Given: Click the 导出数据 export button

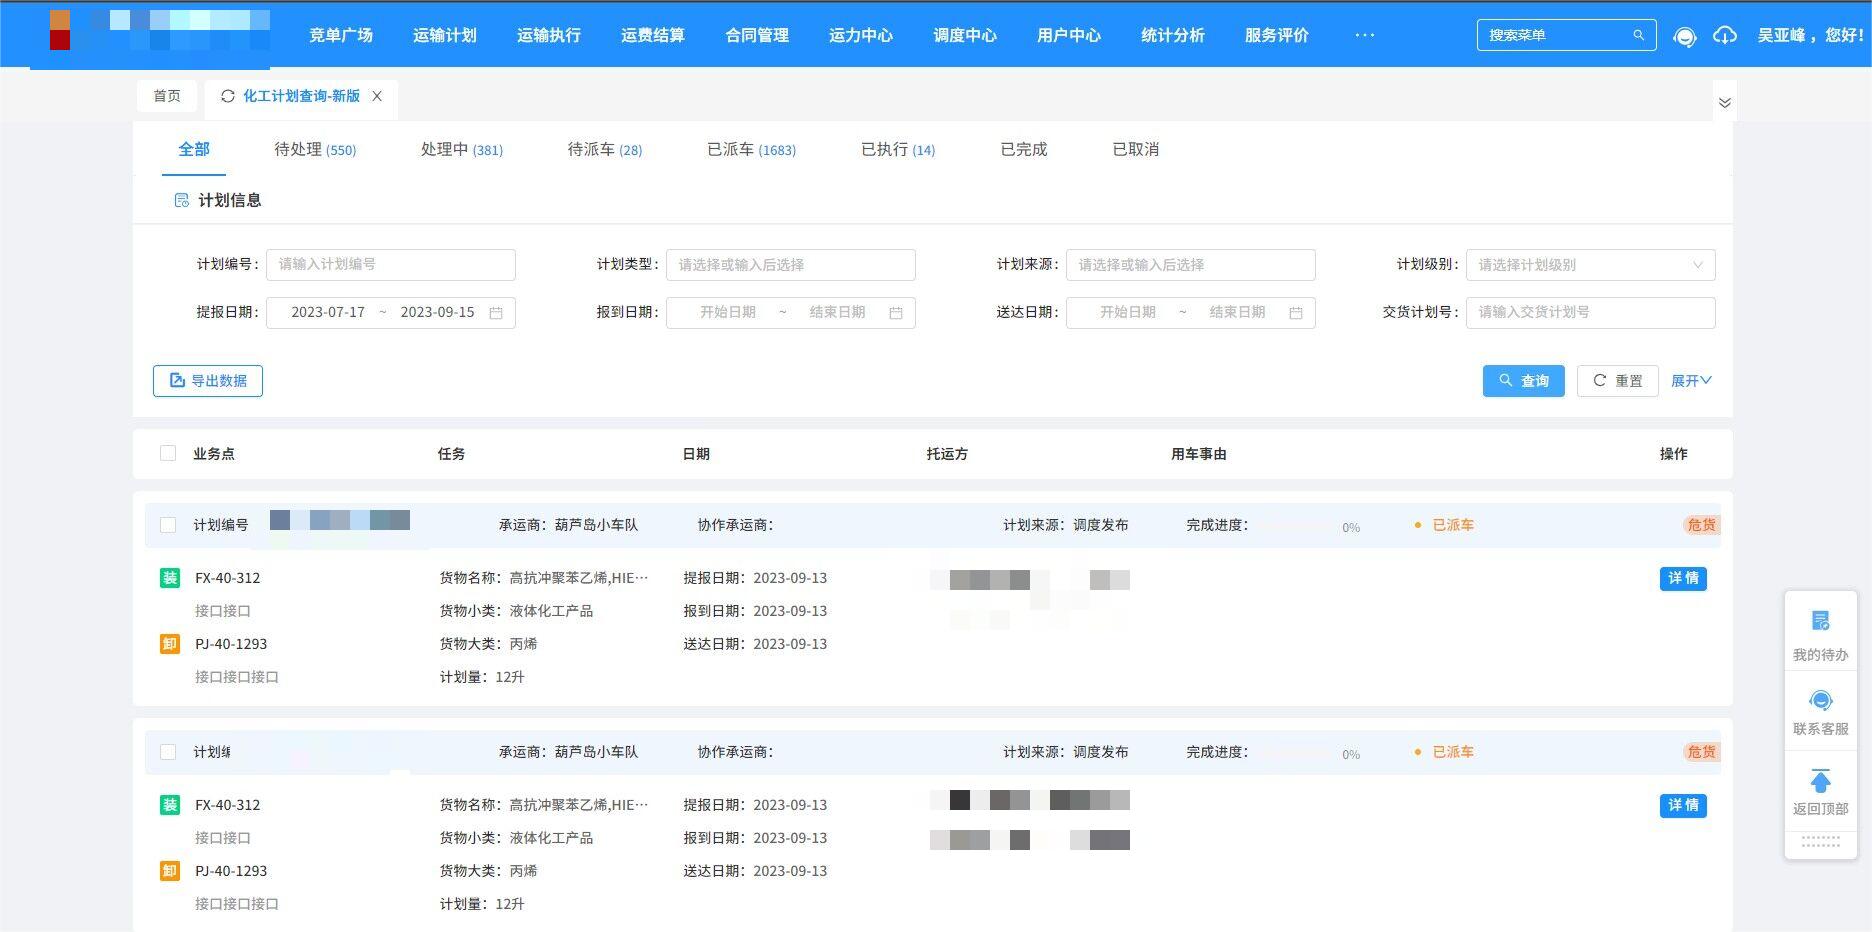Looking at the screenshot, I should pyautogui.click(x=208, y=381).
